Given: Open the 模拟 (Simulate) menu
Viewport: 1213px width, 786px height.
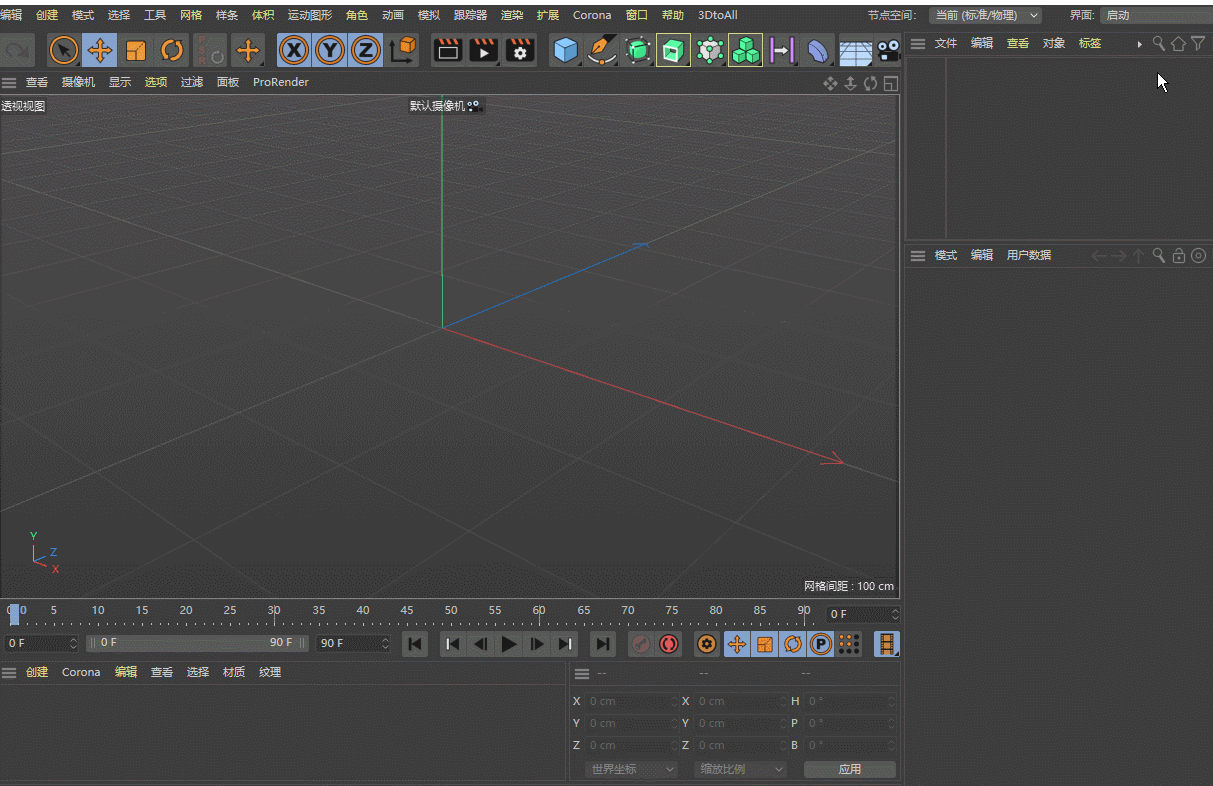Looking at the screenshot, I should (428, 15).
